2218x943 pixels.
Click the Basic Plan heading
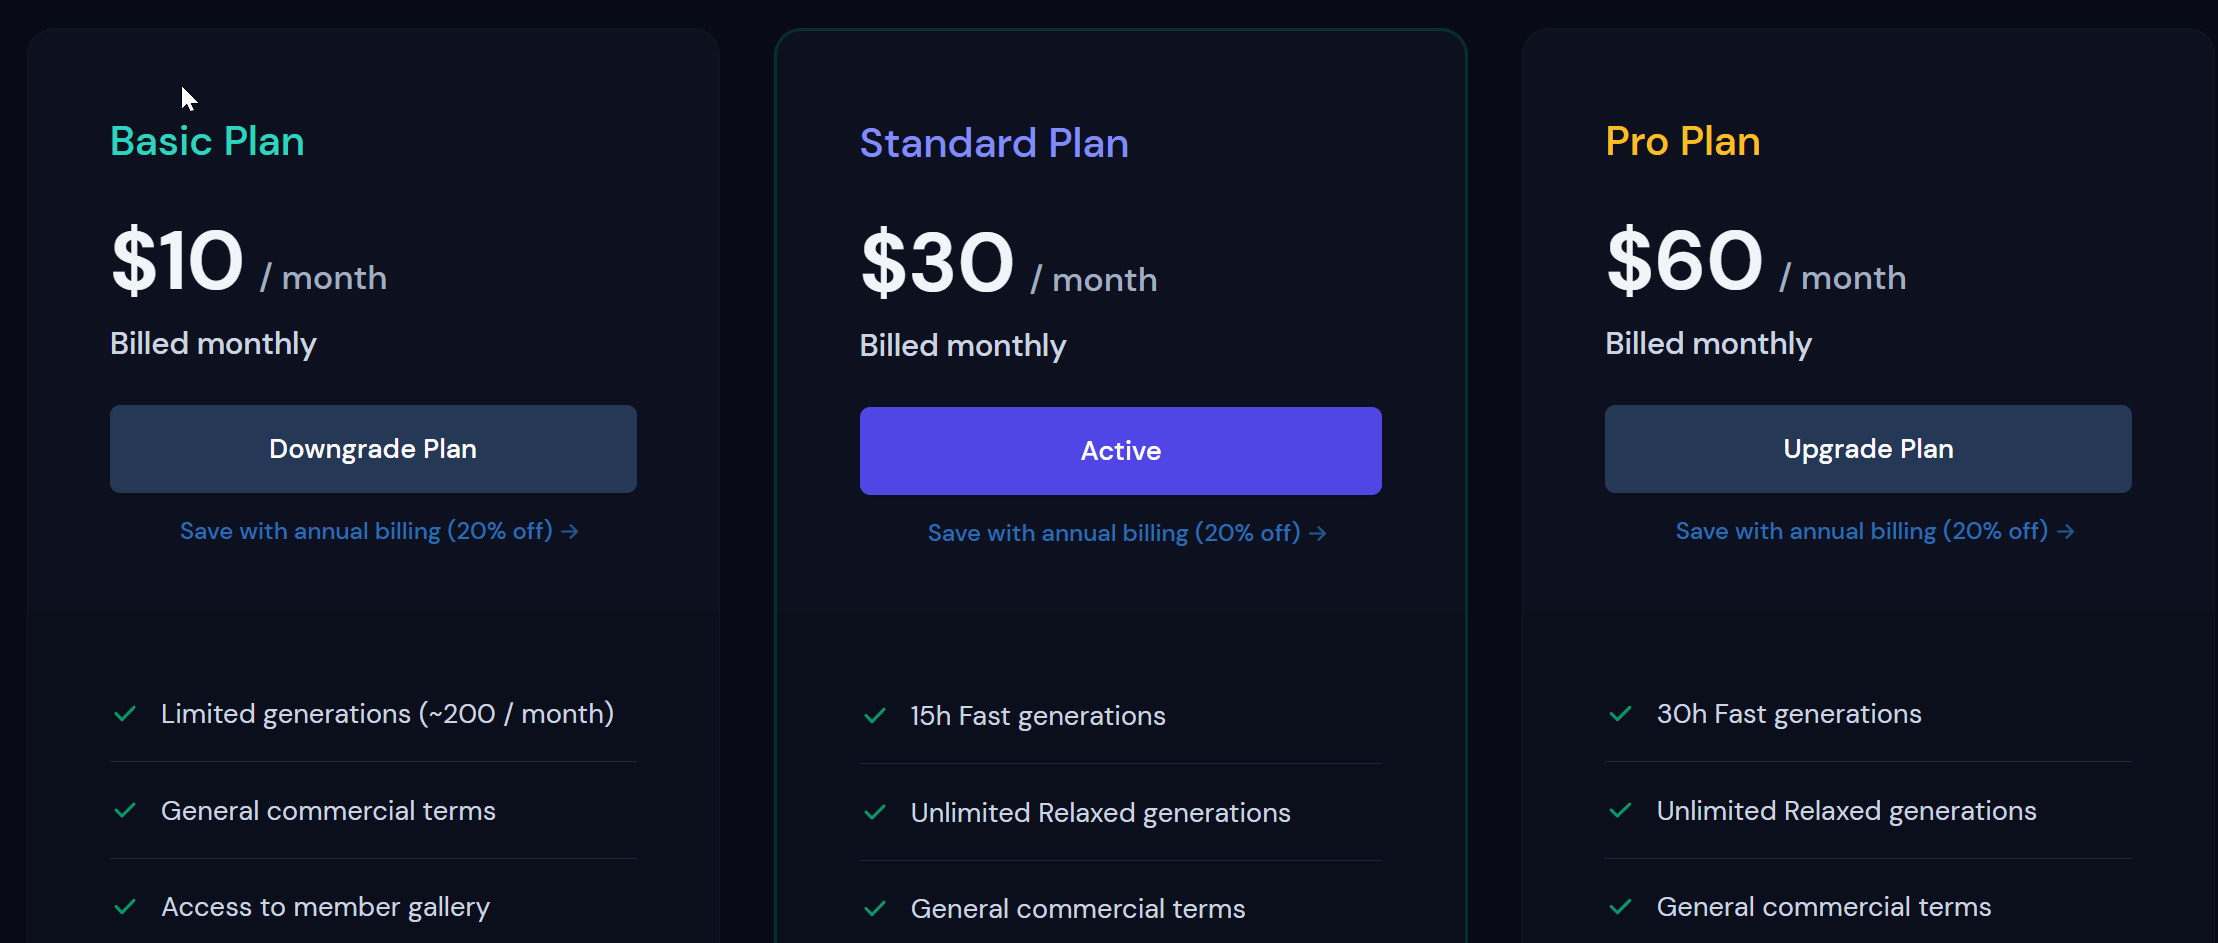coord(207,141)
